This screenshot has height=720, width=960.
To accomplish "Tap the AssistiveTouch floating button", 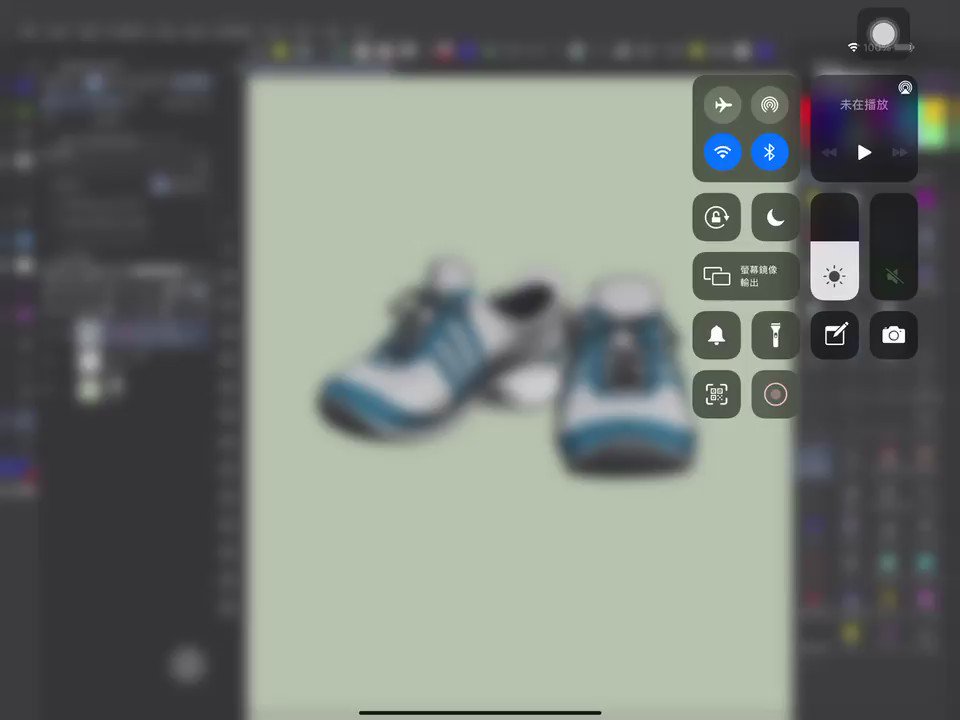I will [x=883, y=34].
